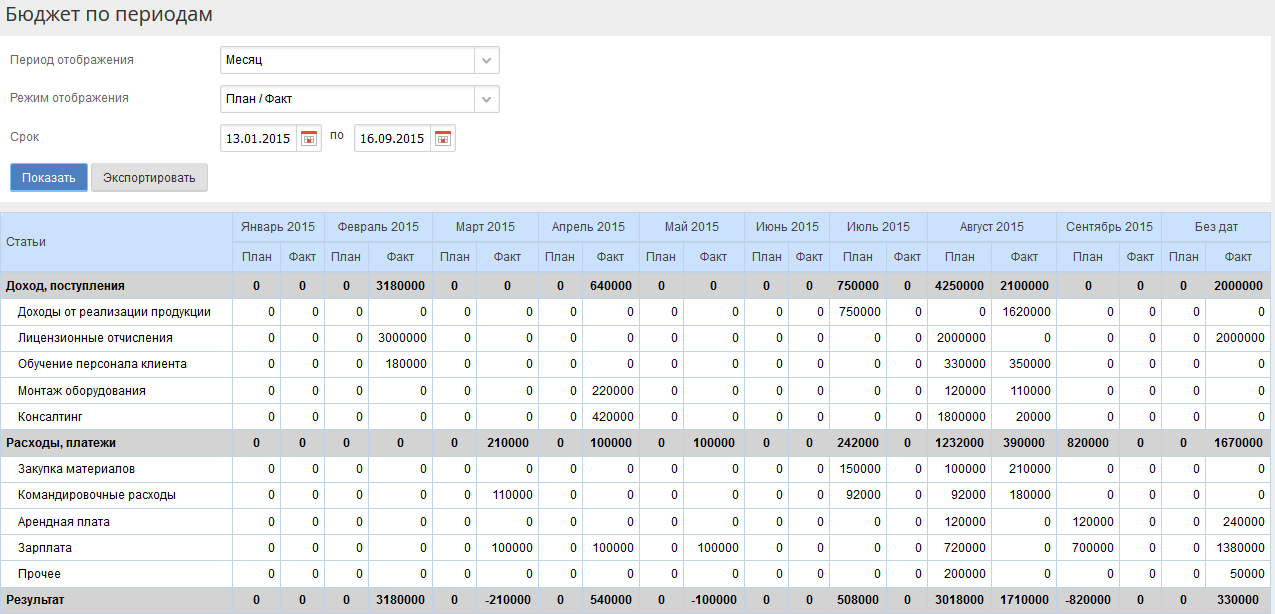
Task: Click the Без дат column header
Action: [x=1216, y=227]
